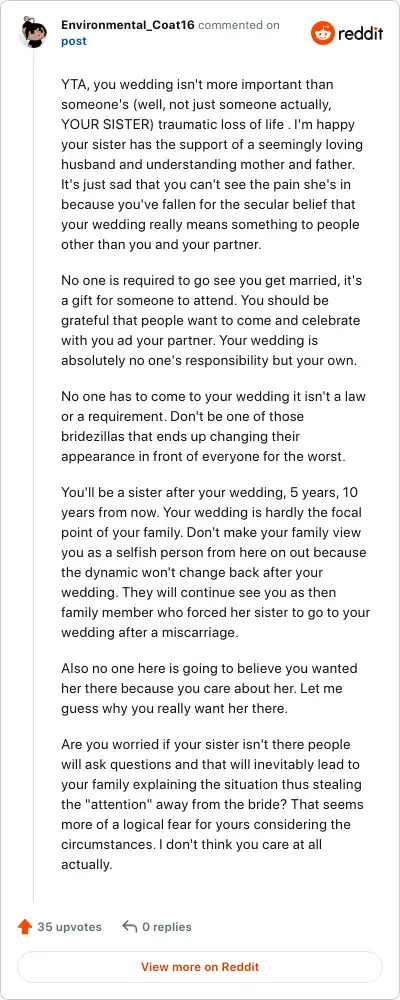Click the paragraph starting "No one is required"
The height and width of the screenshot is (1000, 400).
pos(211,320)
